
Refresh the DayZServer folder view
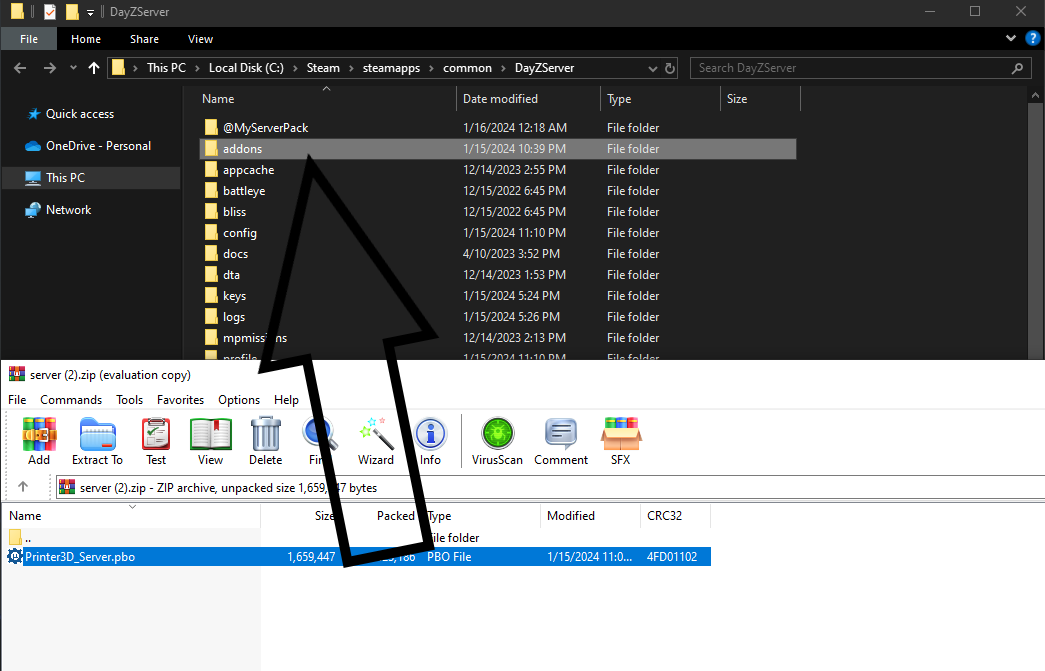pyautogui.click(x=669, y=68)
